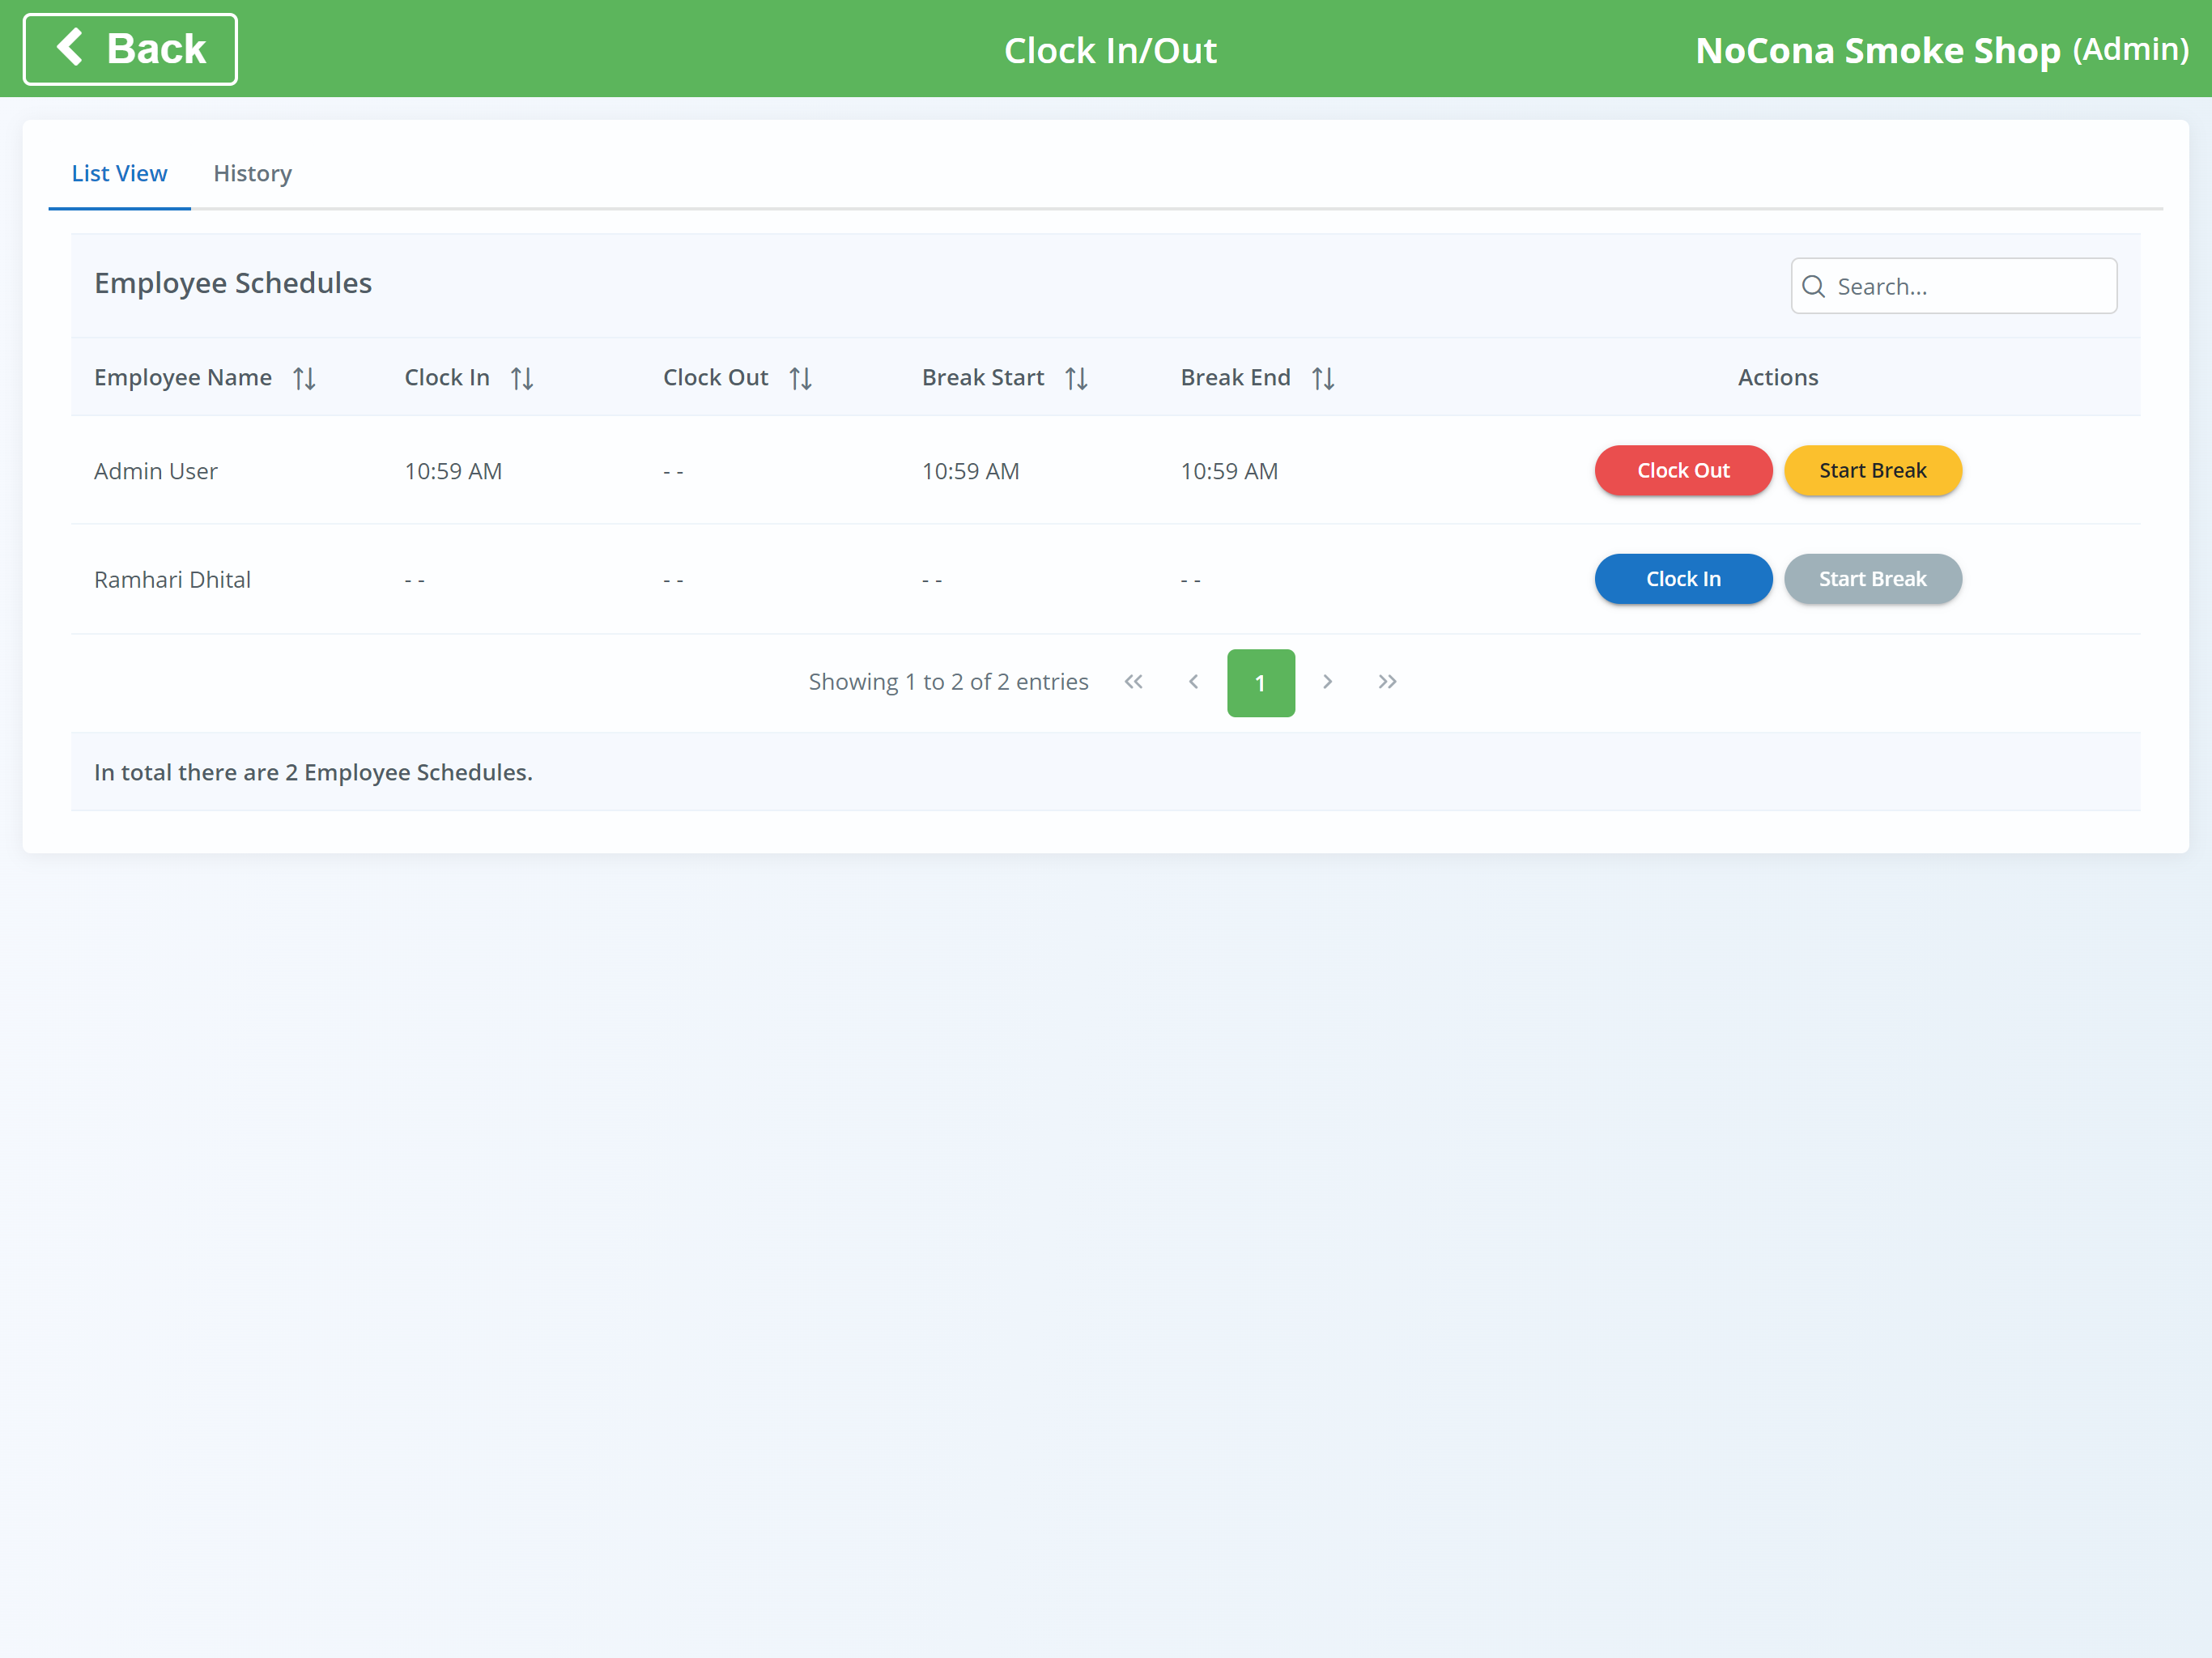Viewport: 2212px width, 1658px height.
Task: Click the Clock In/Out page title
Action: click(1110, 50)
